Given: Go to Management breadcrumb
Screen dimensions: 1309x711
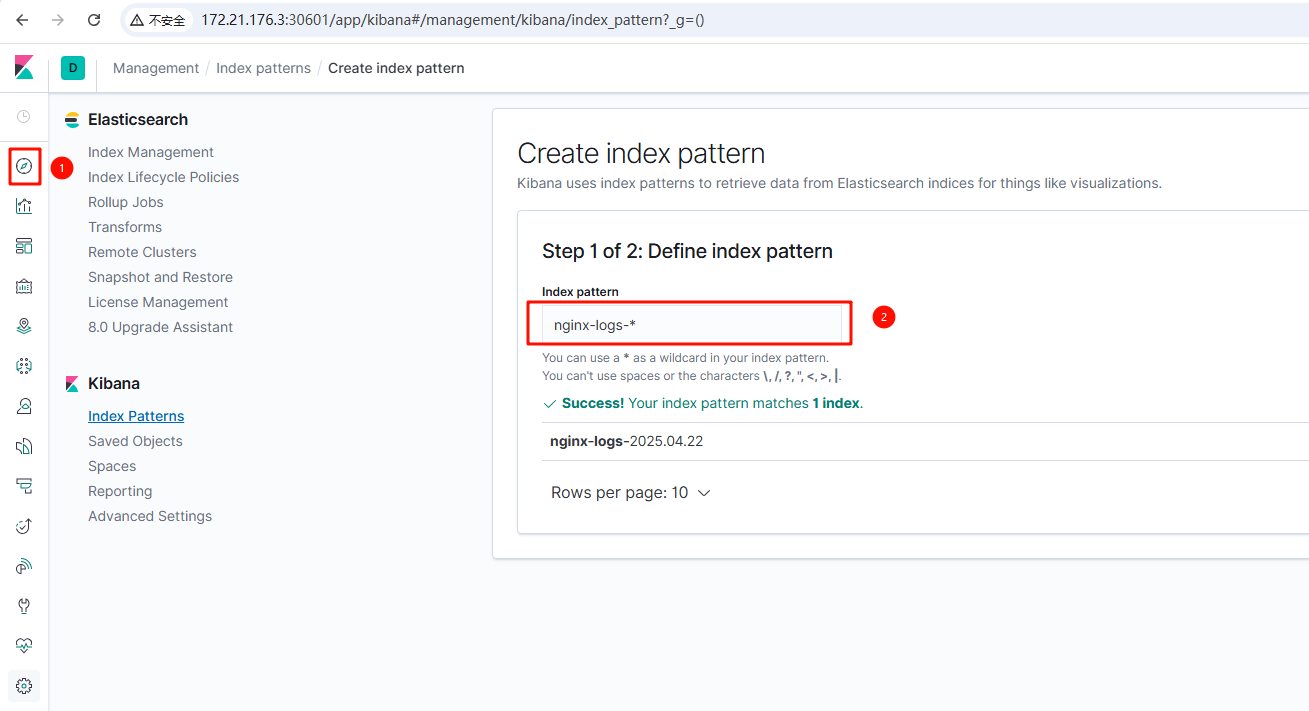Looking at the screenshot, I should click(x=156, y=68).
